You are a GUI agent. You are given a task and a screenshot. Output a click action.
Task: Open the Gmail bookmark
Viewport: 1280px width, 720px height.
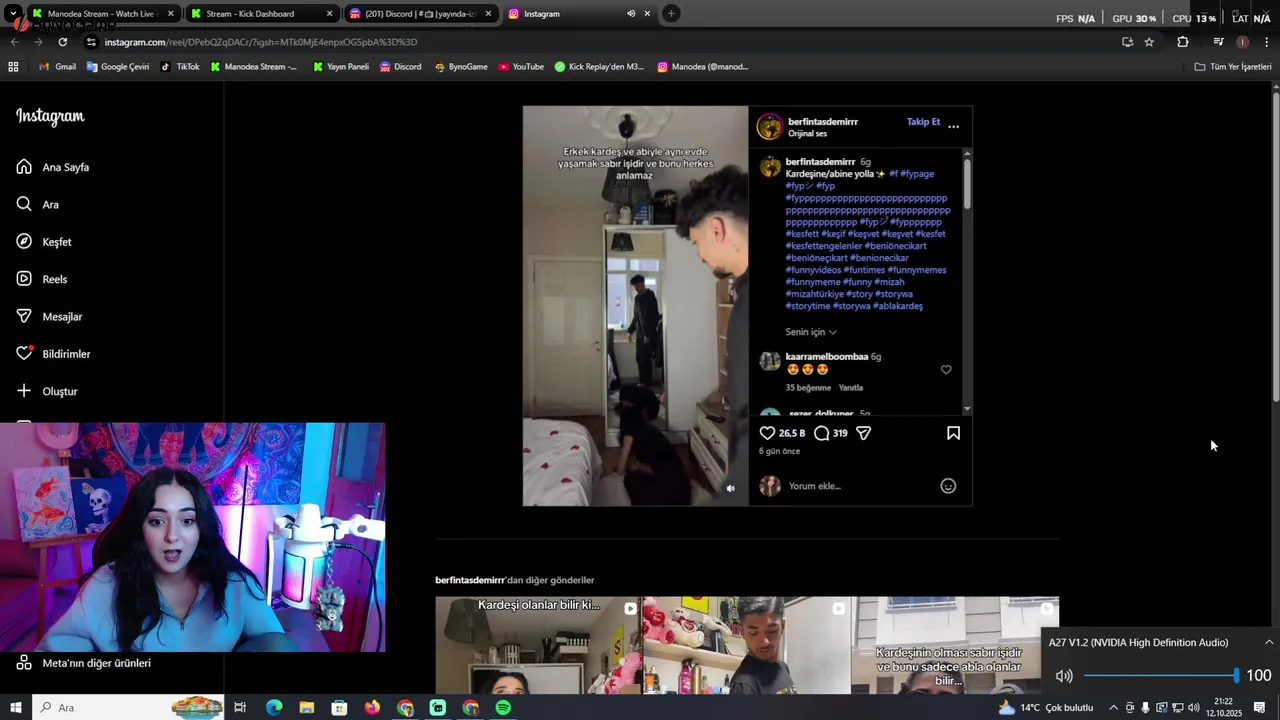coord(58,67)
